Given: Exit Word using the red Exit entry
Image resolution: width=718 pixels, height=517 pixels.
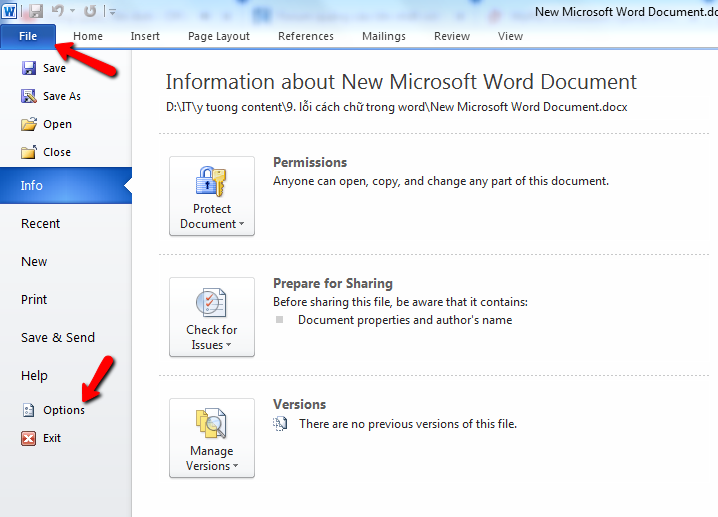Looking at the screenshot, I should (x=51, y=438).
